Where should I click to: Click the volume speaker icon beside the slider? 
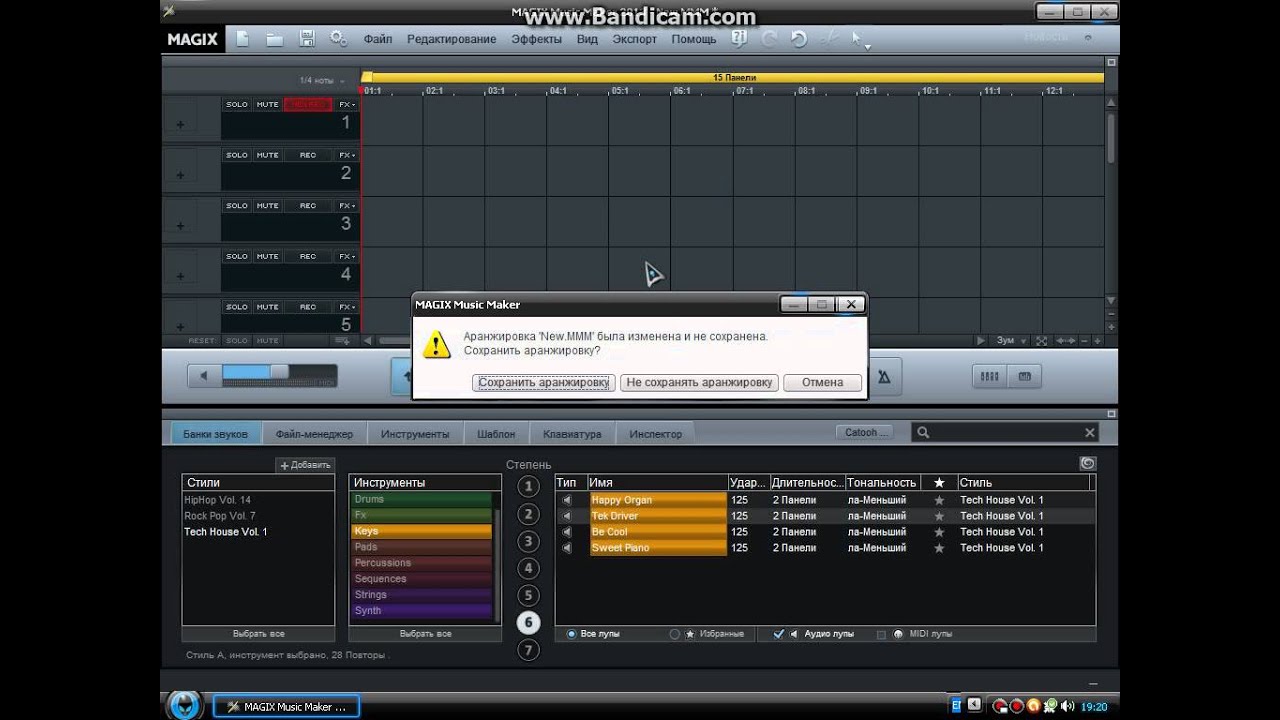point(204,376)
